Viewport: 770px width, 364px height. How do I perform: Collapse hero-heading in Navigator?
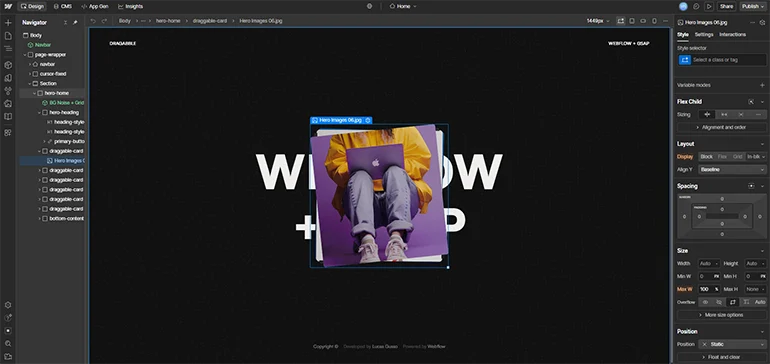(39, 112)
